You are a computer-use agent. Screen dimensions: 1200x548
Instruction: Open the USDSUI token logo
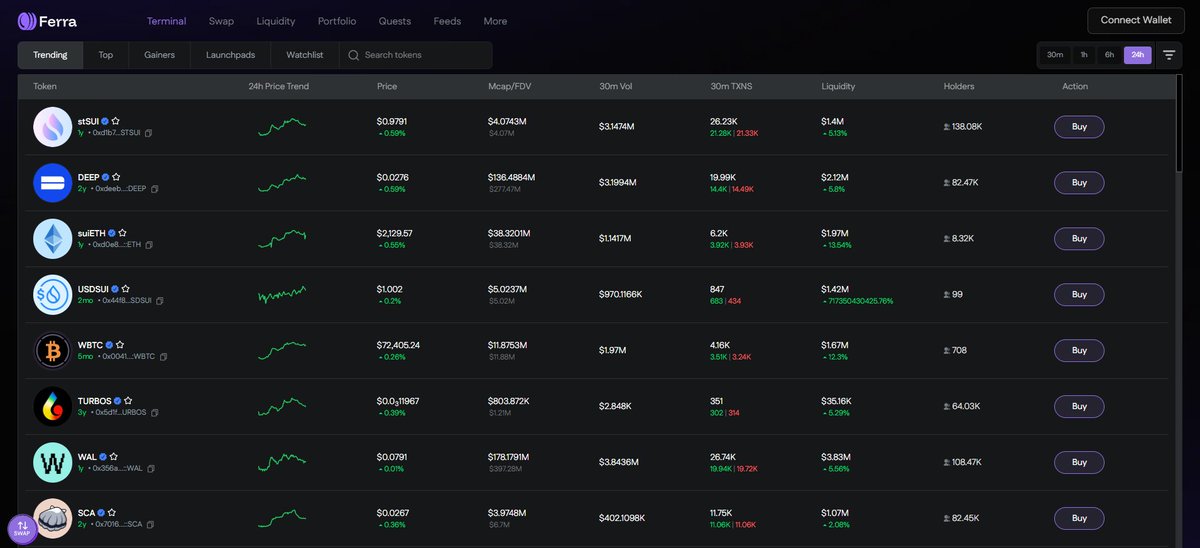tap(52, 295)
